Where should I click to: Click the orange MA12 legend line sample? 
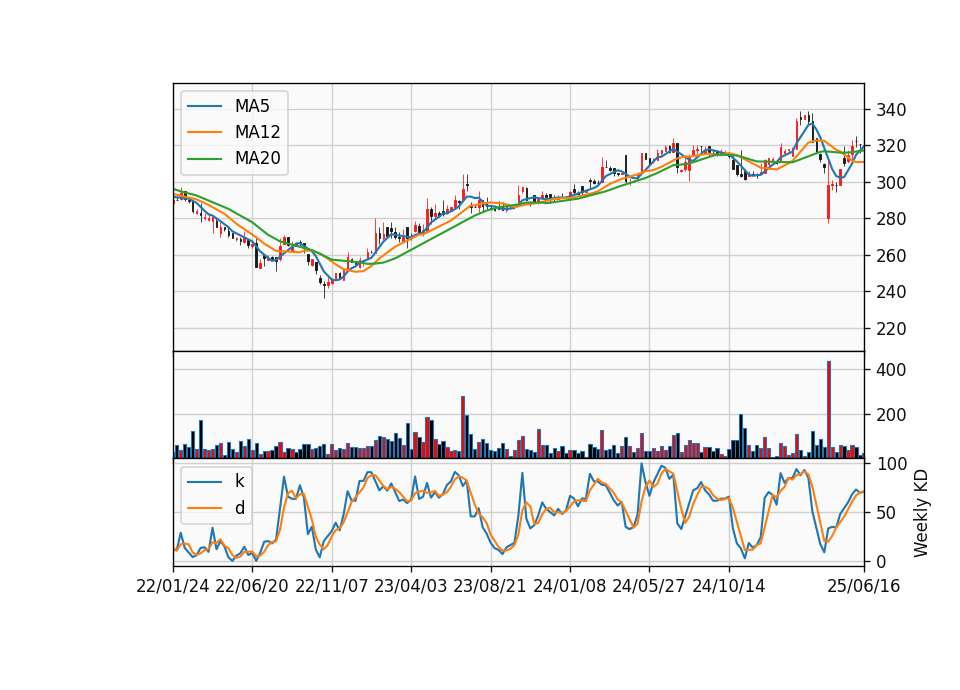pos(204,132)
